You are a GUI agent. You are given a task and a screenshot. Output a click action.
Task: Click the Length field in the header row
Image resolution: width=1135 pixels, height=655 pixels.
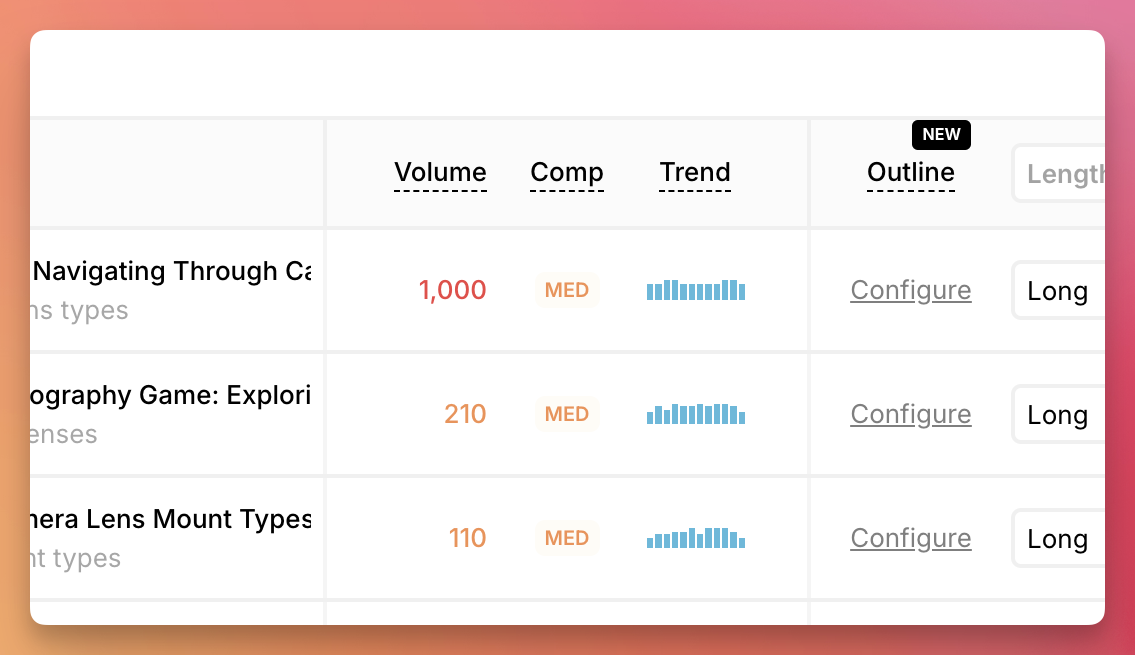(x=1062, y=174)
